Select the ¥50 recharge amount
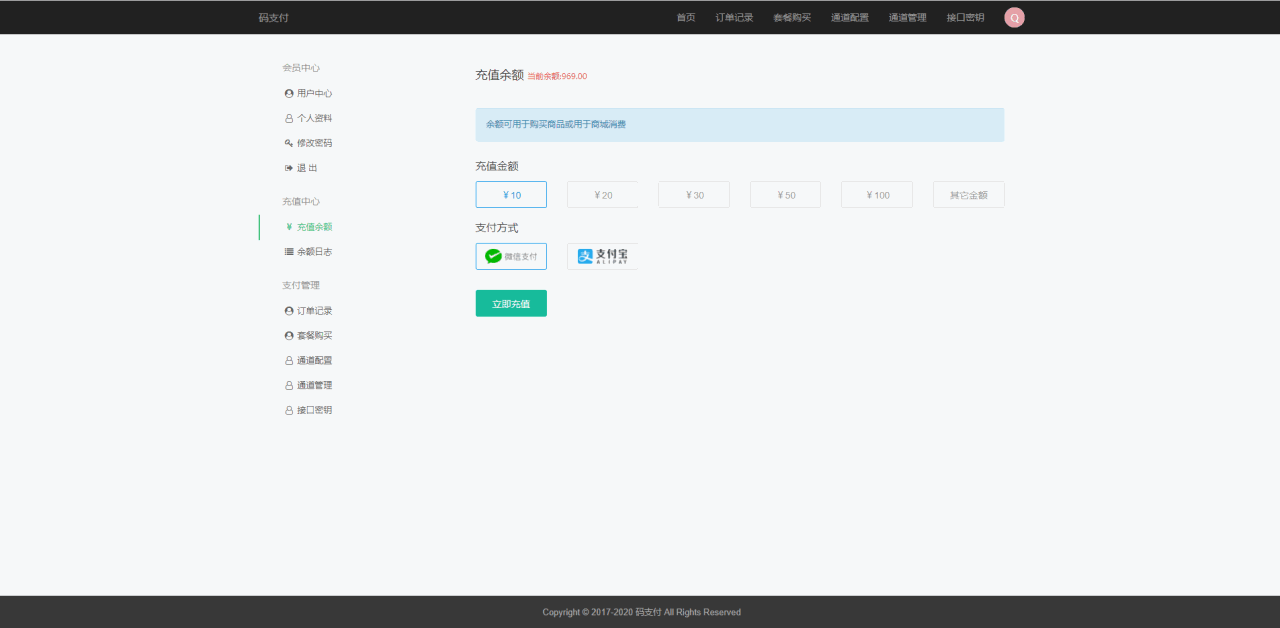Screen dimensions: 1280x628 (x=785, y=195)
